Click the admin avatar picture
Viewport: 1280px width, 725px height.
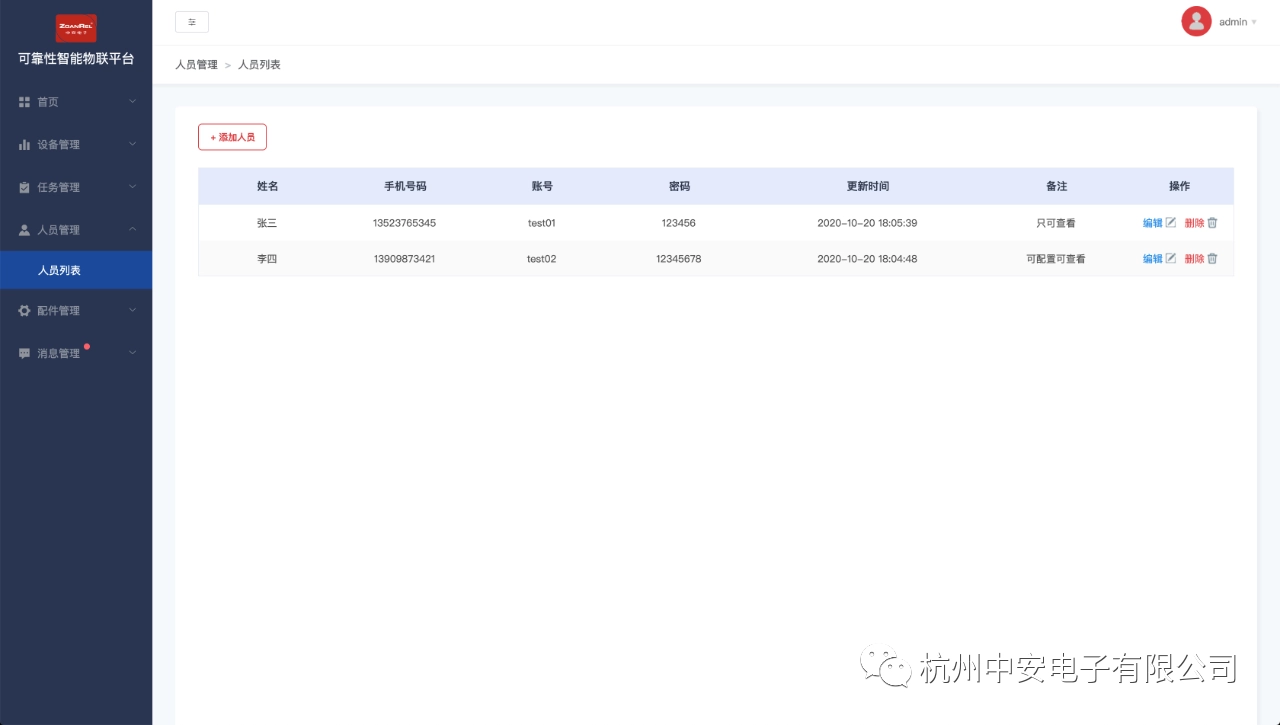click(1196, 21)
